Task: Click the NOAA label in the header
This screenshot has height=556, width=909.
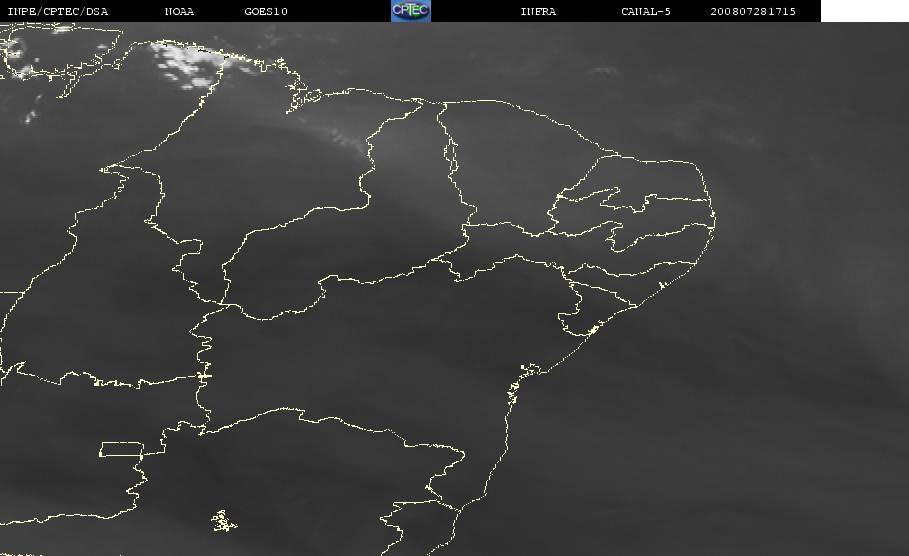Action: [x=179, y=11]
